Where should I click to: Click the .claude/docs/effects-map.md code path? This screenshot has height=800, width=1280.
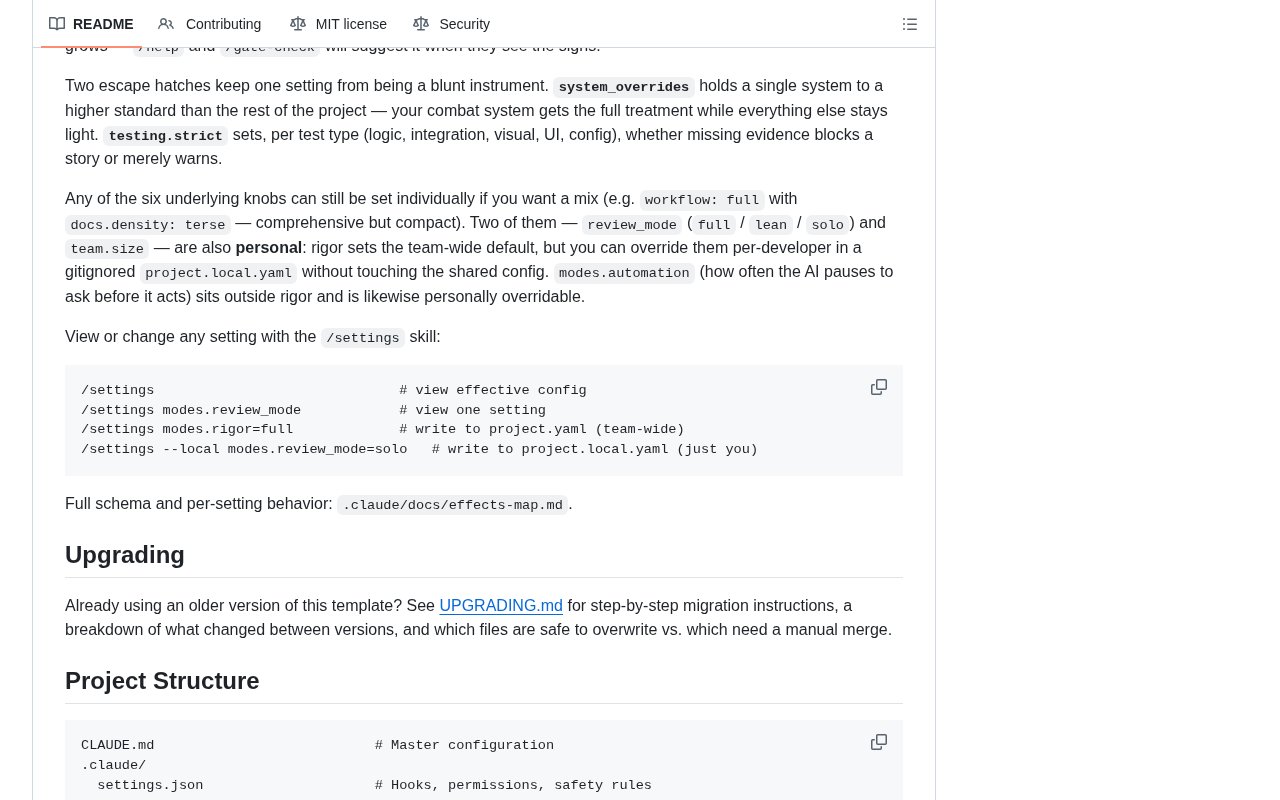point(452,505)
